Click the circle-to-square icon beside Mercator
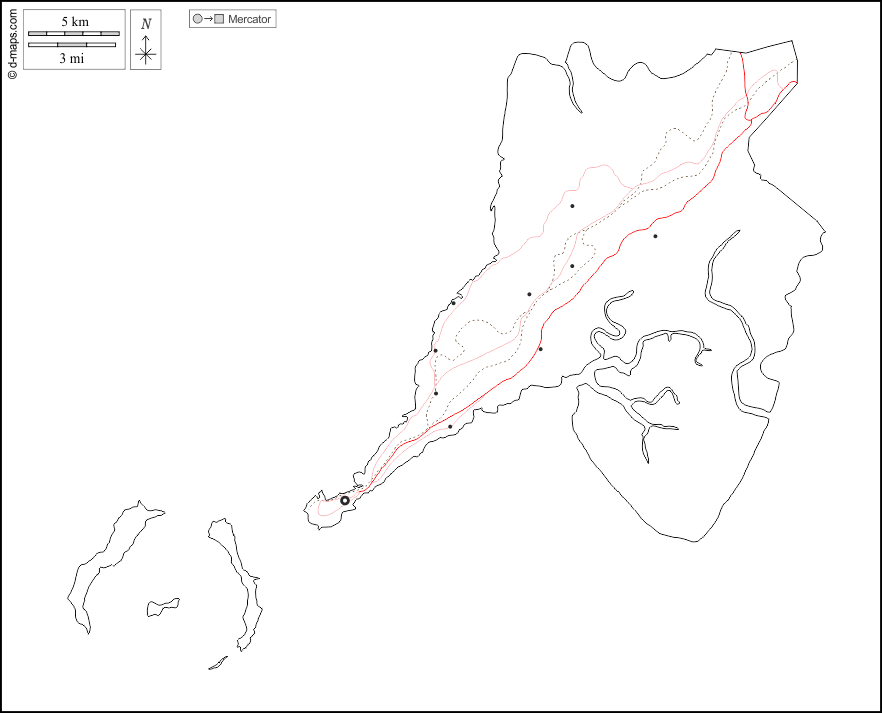This screenshot has width=882, height=713. coord(209,19)
